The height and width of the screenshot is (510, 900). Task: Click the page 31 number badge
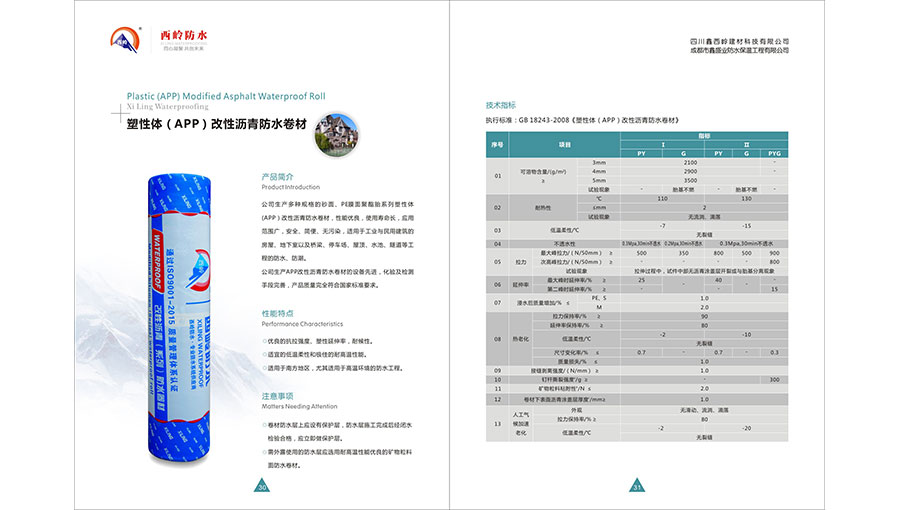tap(636, 487)
